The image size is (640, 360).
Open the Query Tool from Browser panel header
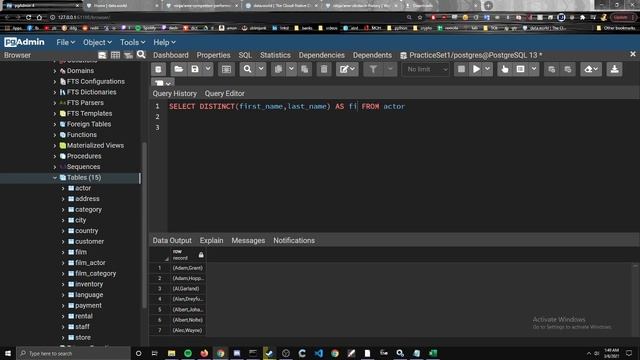coord(102,55)
